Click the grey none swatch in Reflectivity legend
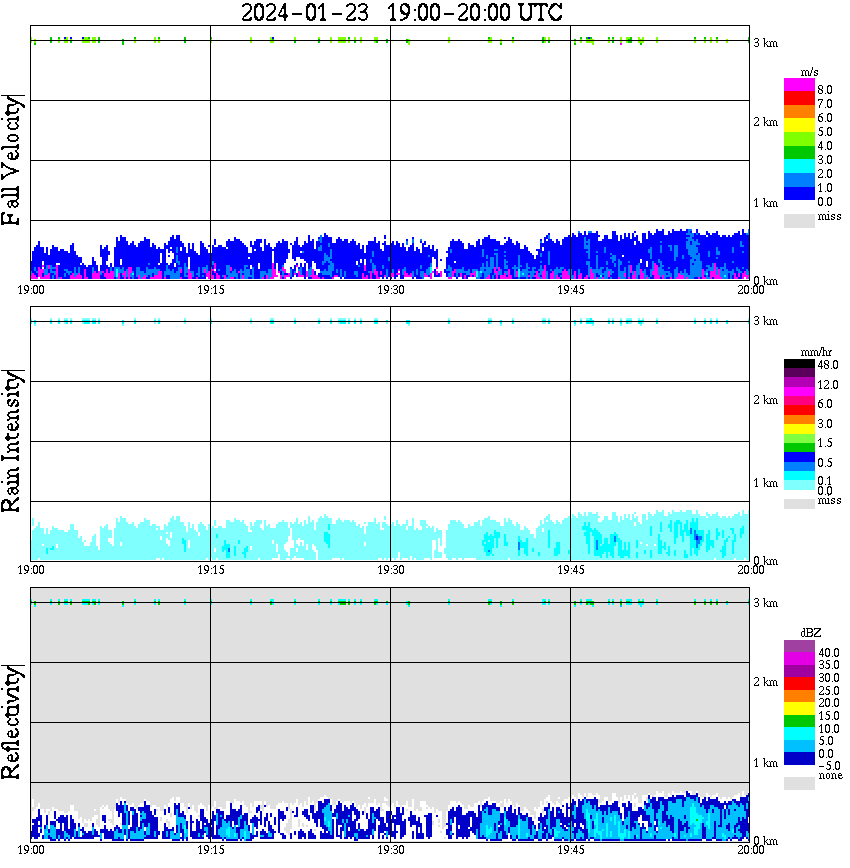The width and height of the screenshot is (850, 868). coord(799,783)
